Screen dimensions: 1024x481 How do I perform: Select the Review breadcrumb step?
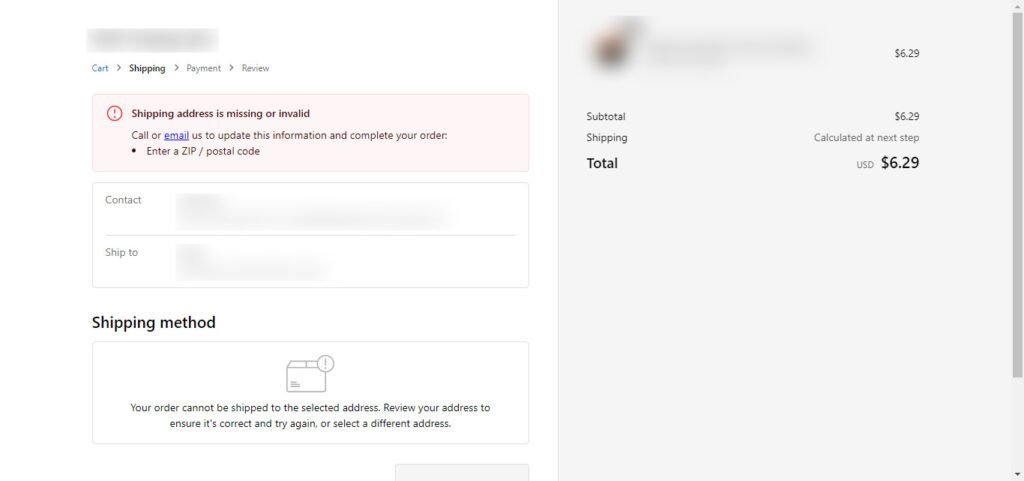[x=255, y=68]
